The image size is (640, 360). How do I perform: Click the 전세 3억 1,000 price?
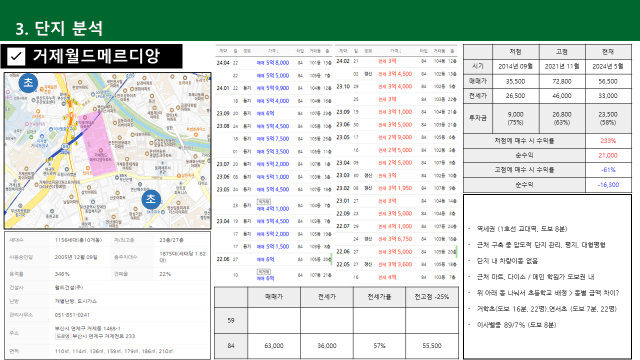coord(395,112)
